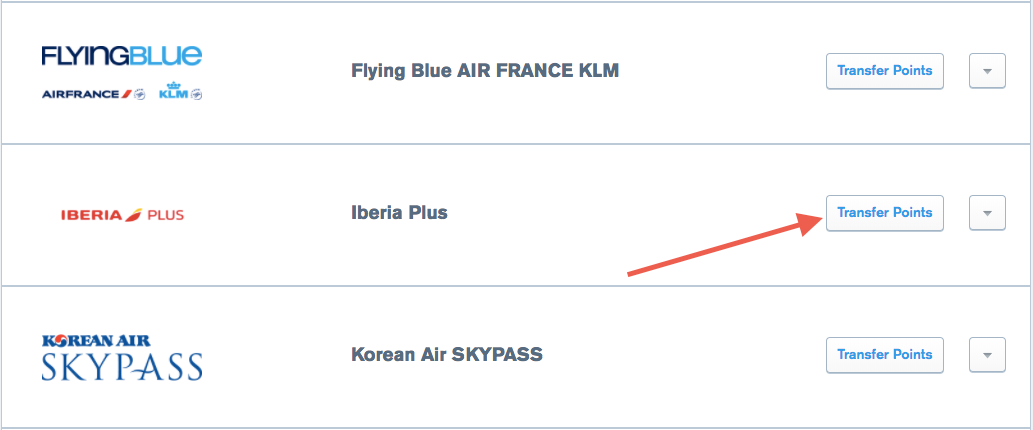Viewport: 1033px width, 430px height.
Task: Click the KOREAN AIR wordmark in logo
Action: pyautogui.click(x=96, y=340)
